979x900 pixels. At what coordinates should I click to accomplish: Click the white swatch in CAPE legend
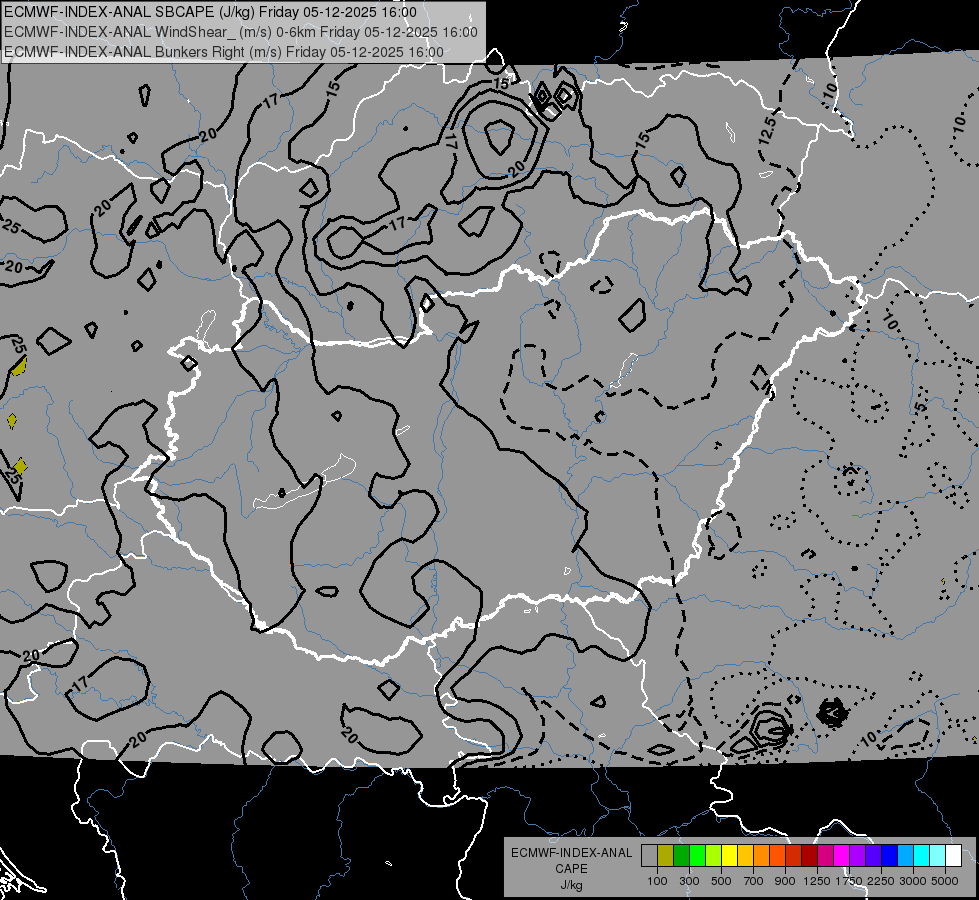954,856
